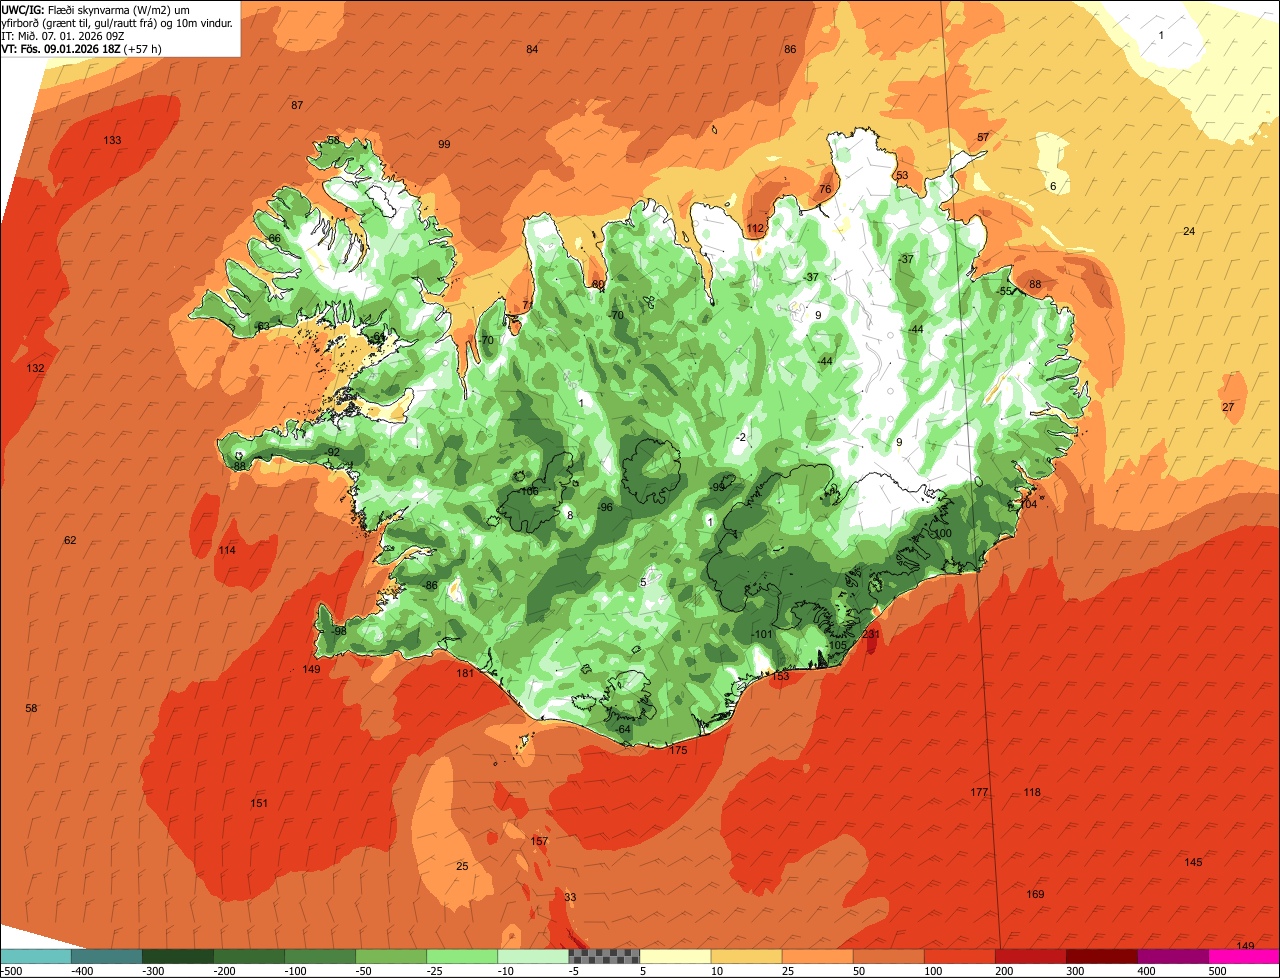
Task: Click the legend swatch between 400 and 500
Action: [x=1173, y=956]
